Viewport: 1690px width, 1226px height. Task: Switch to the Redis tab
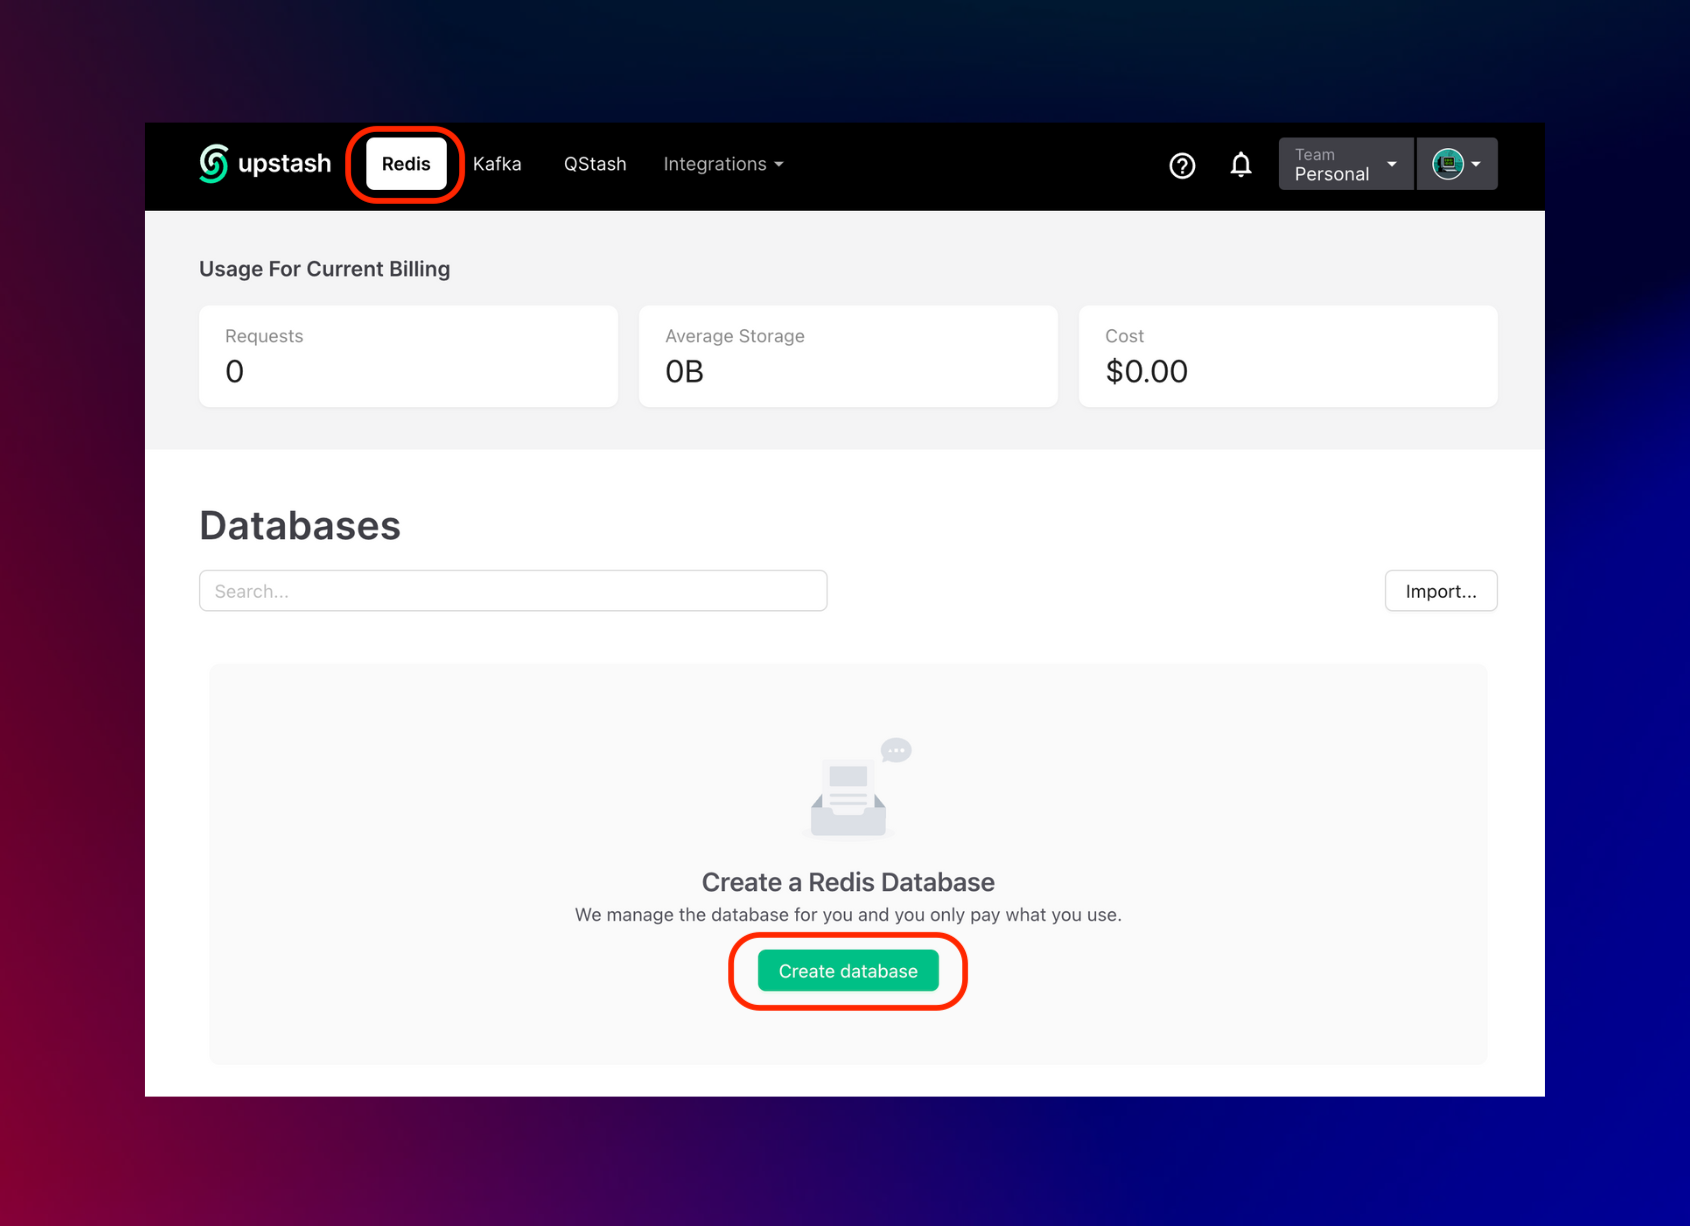click(x=406, y=164)
